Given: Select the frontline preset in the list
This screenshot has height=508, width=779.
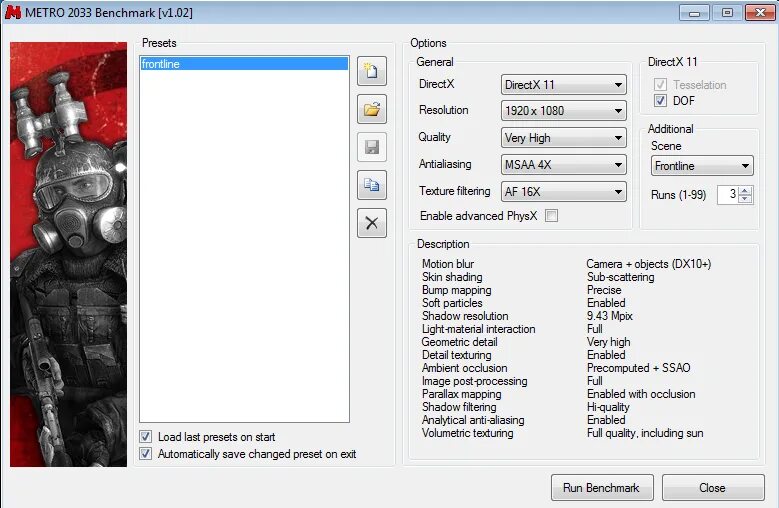Looking at the screenshot, I should pos(244,64).
